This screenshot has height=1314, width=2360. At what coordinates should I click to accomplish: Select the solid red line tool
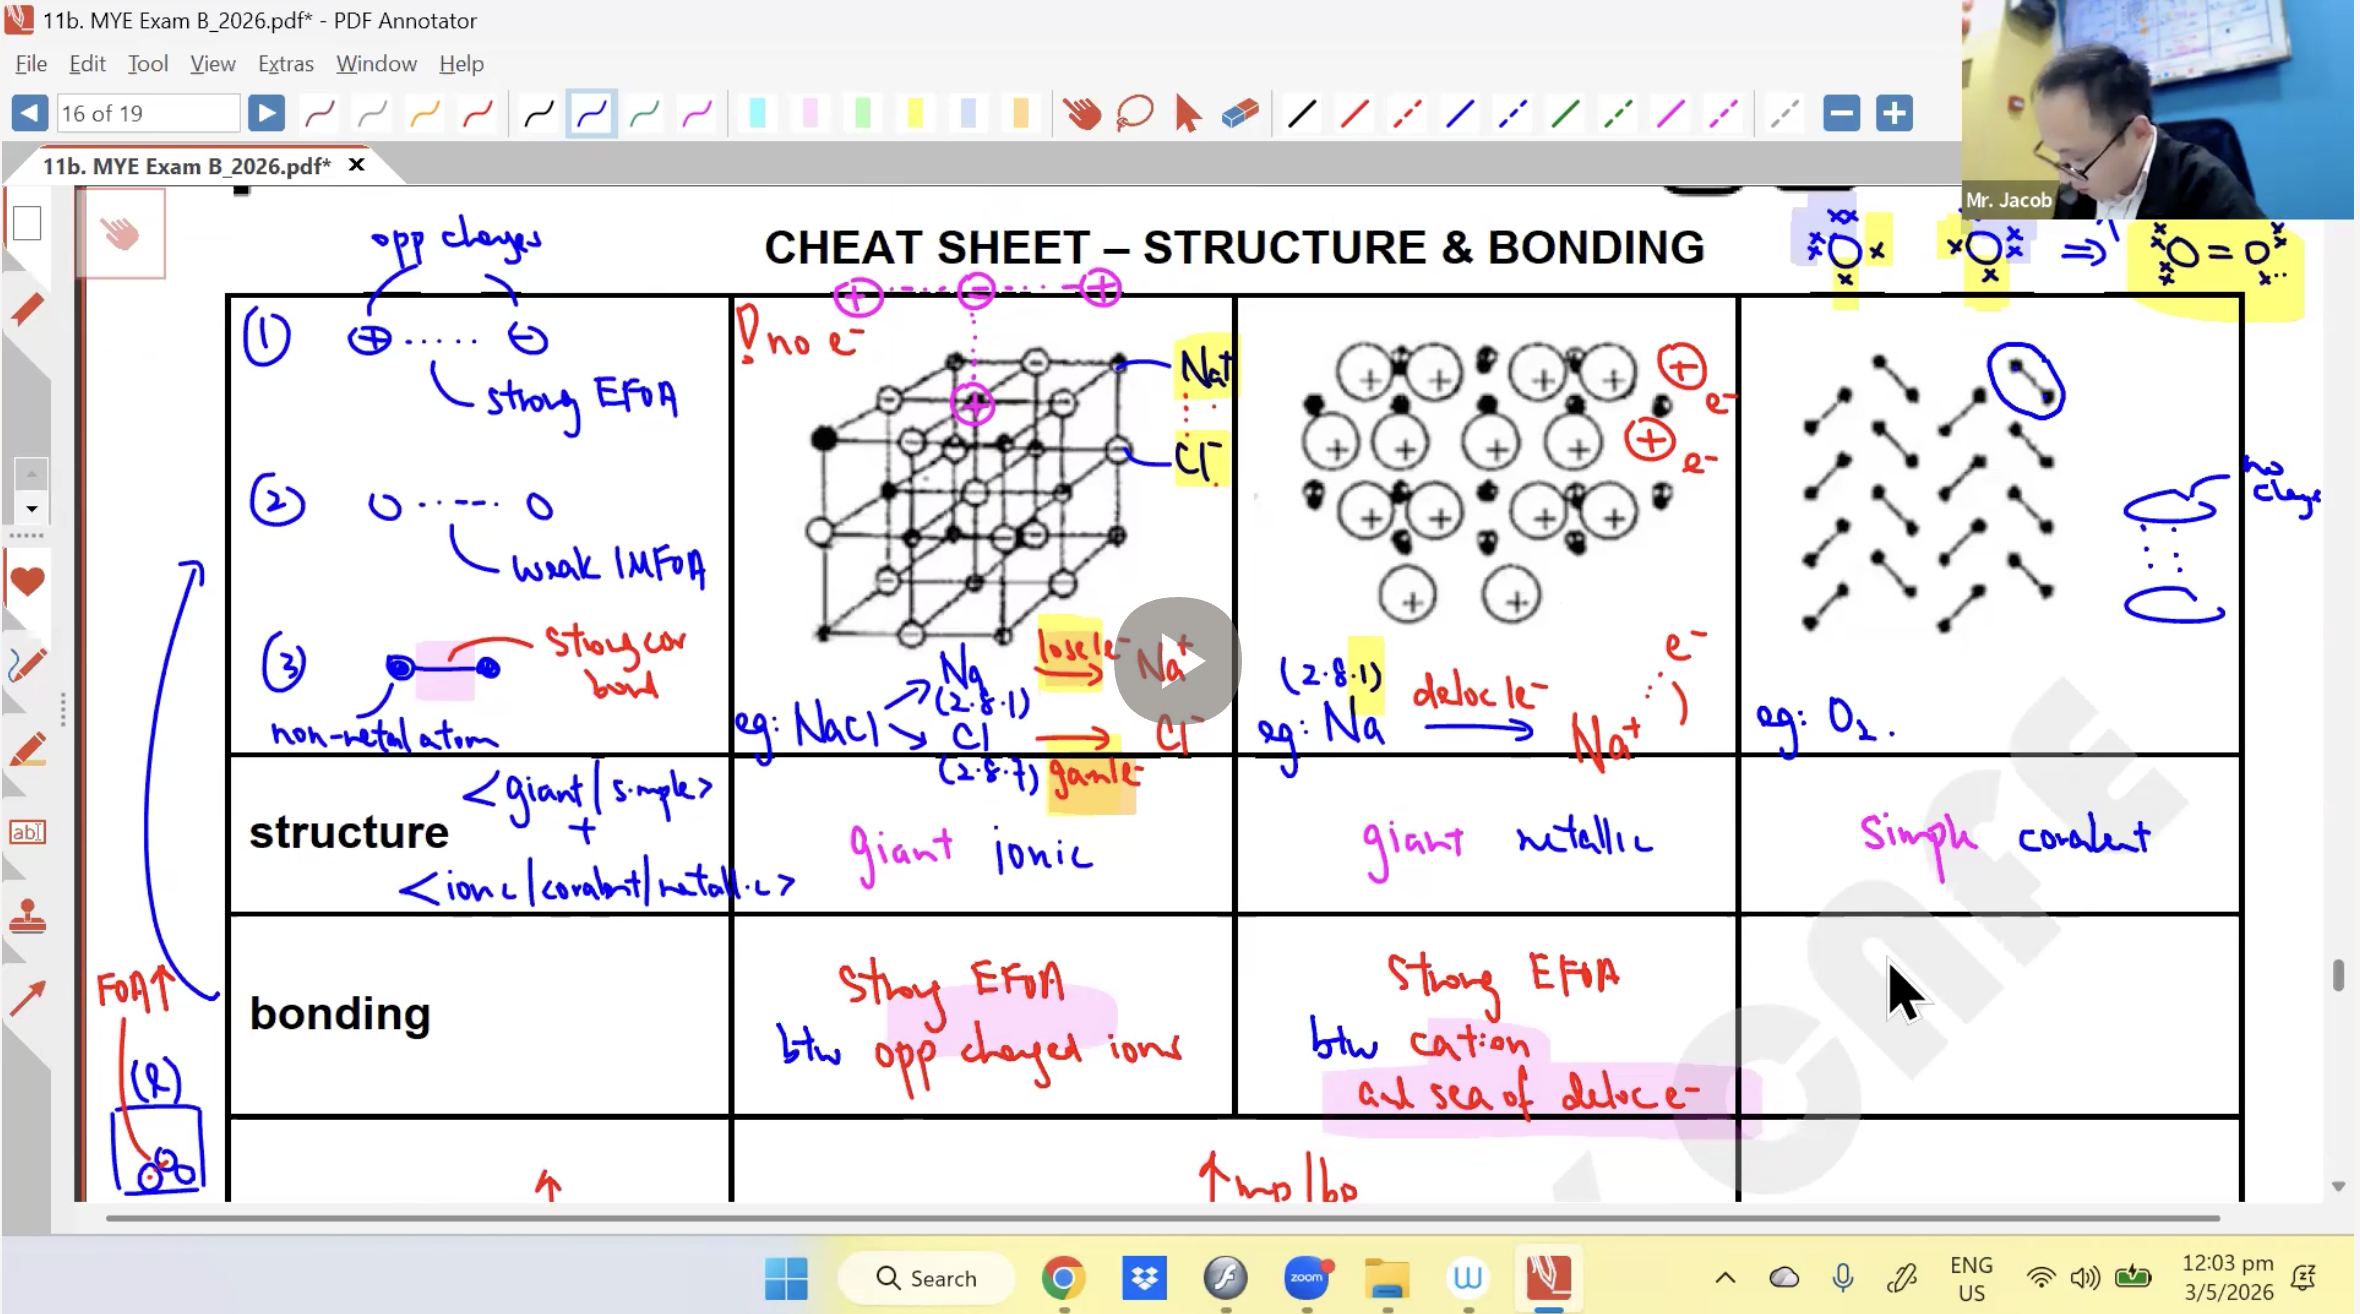[1354, 113]
